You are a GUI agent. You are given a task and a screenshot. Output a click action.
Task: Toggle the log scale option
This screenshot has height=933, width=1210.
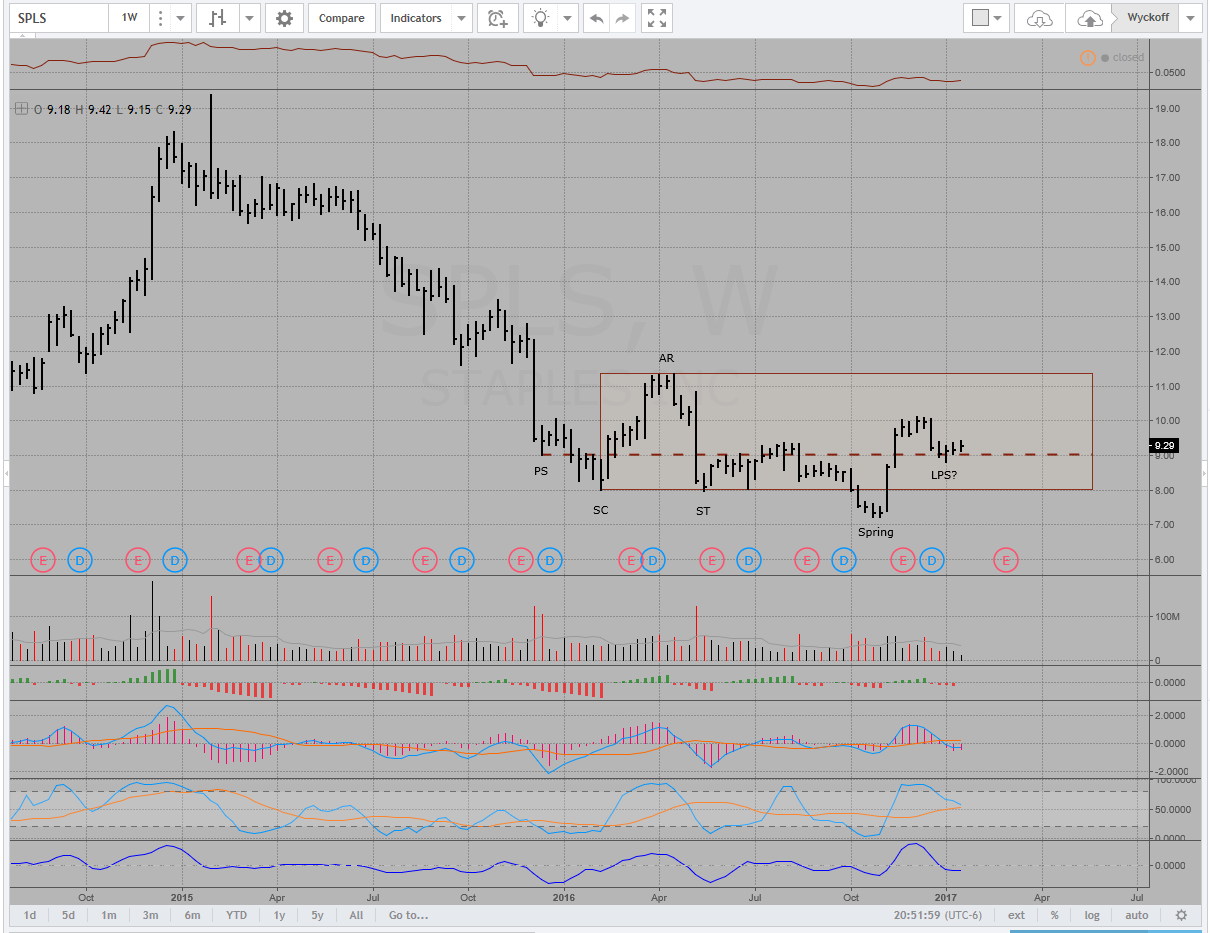tap(1092, 915)
